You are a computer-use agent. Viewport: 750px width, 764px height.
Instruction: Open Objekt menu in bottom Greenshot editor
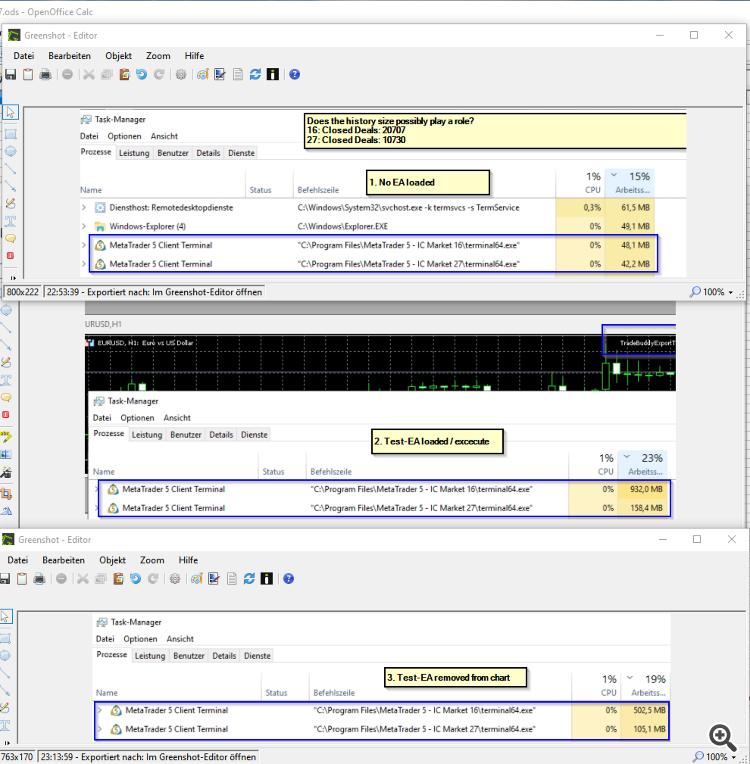(112, 560)
